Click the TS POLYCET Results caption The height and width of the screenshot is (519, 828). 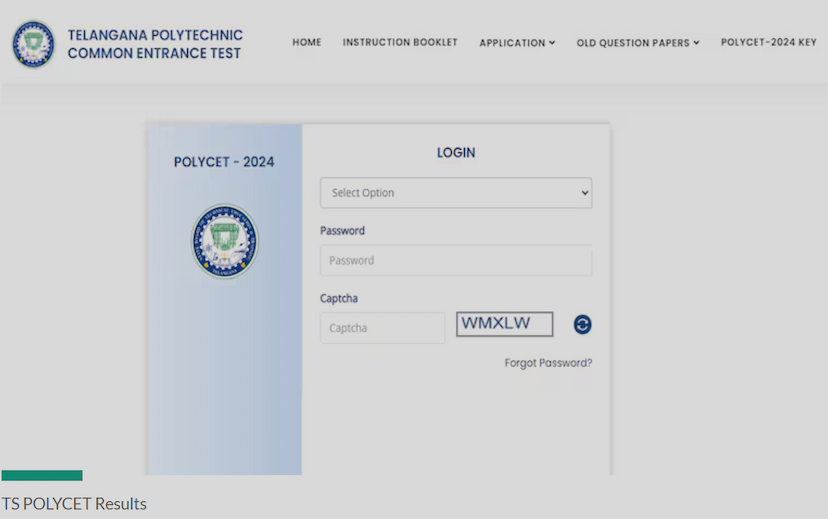[74, 504]
